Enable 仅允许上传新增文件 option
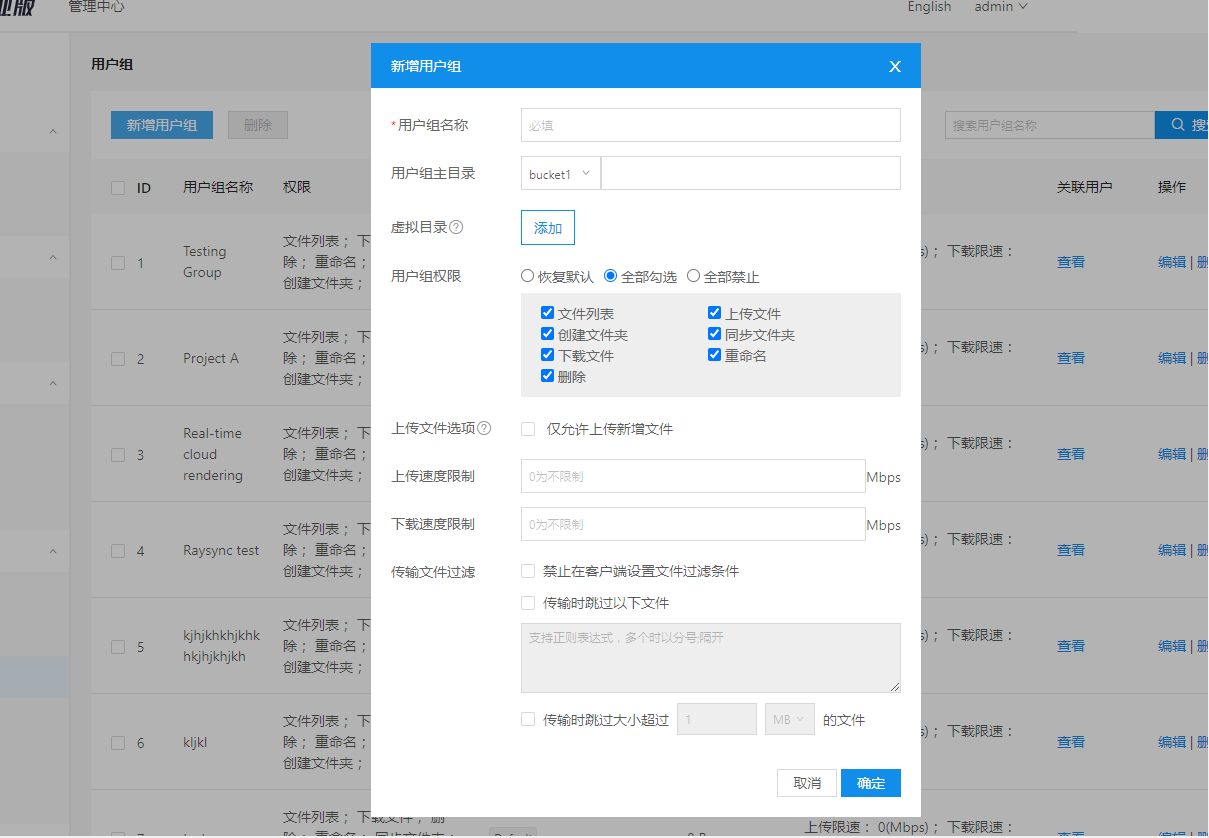 click(527, 428)
